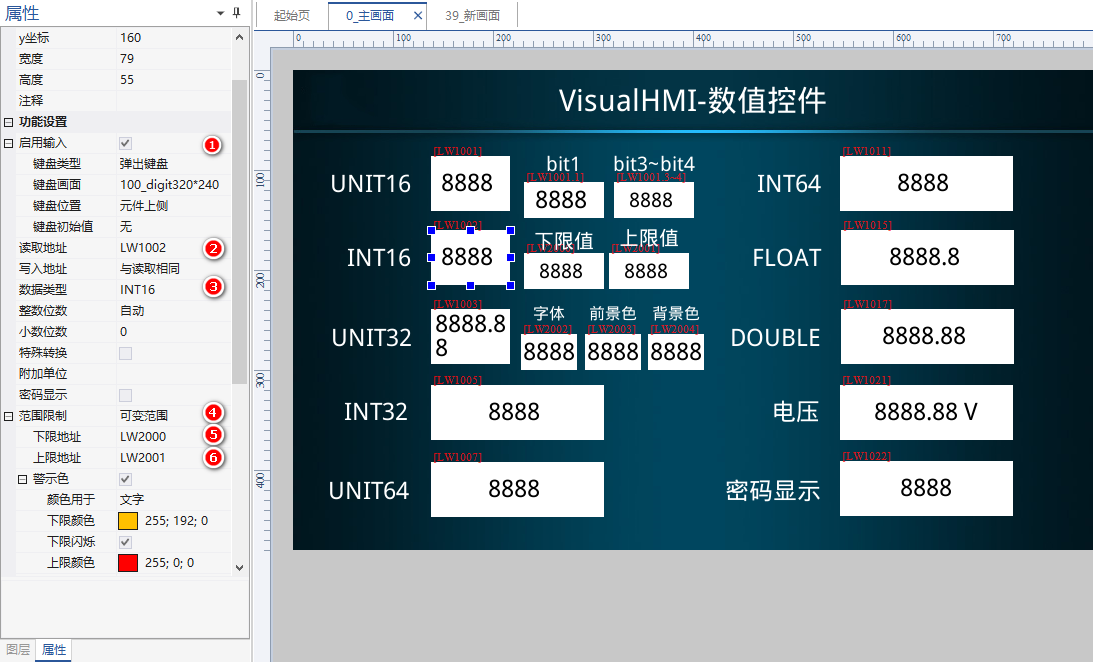Open the 属性 panel options dropdown arrow
This screenshot has height=662, width=1093.
(x=220, y=13)
